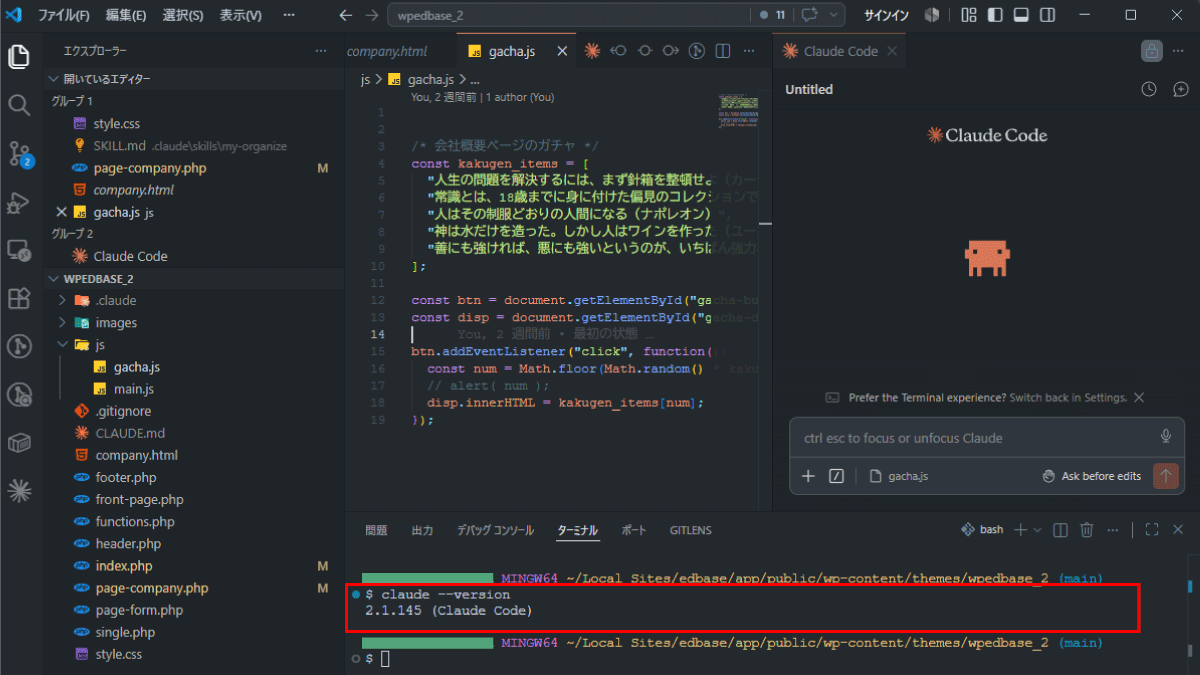This screenshot has height=675, width=1200.
Task: Open editor more actions ellipsis
Action: (x=749, y=51)
